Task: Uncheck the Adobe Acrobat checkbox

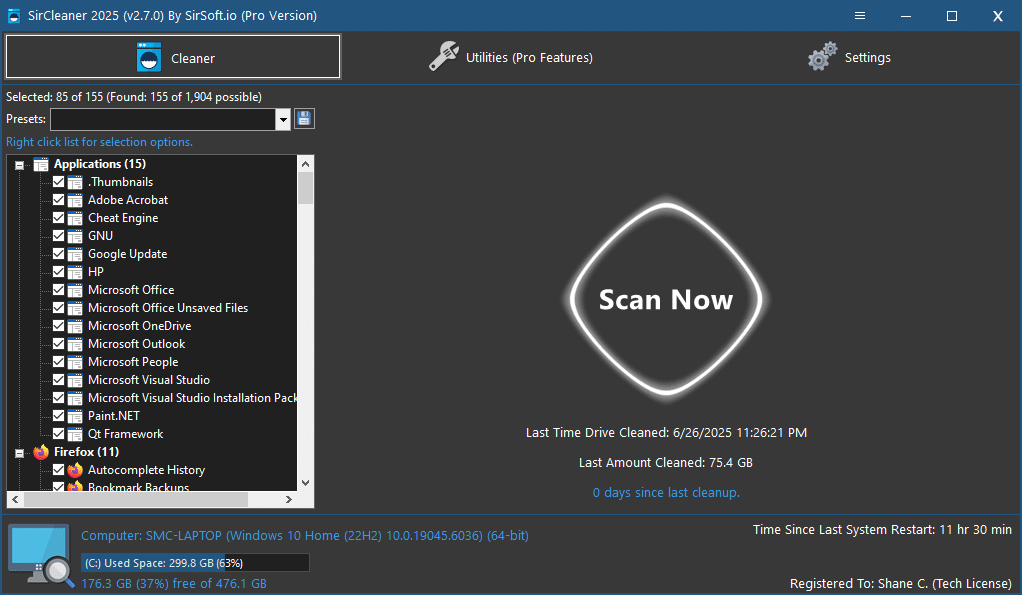Action: click(x=59, y=199)
